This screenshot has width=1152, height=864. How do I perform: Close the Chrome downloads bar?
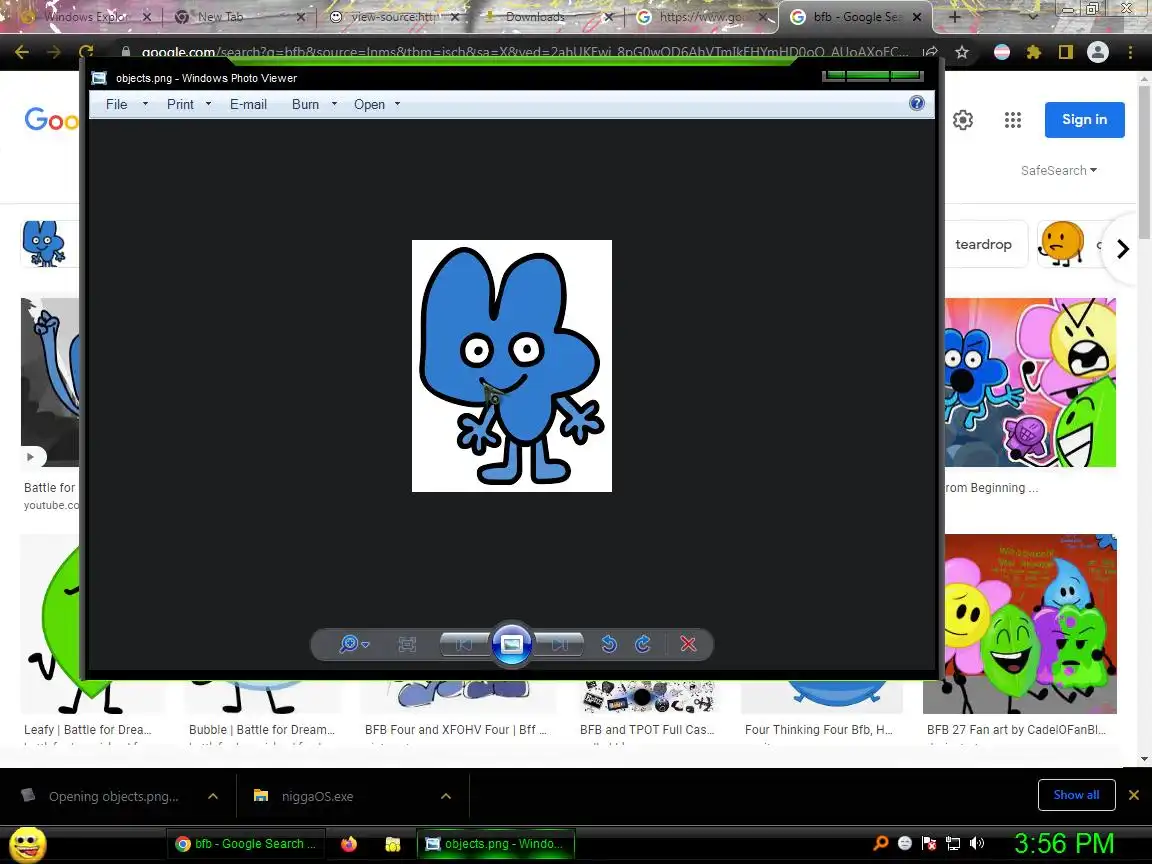(1134, 795)
